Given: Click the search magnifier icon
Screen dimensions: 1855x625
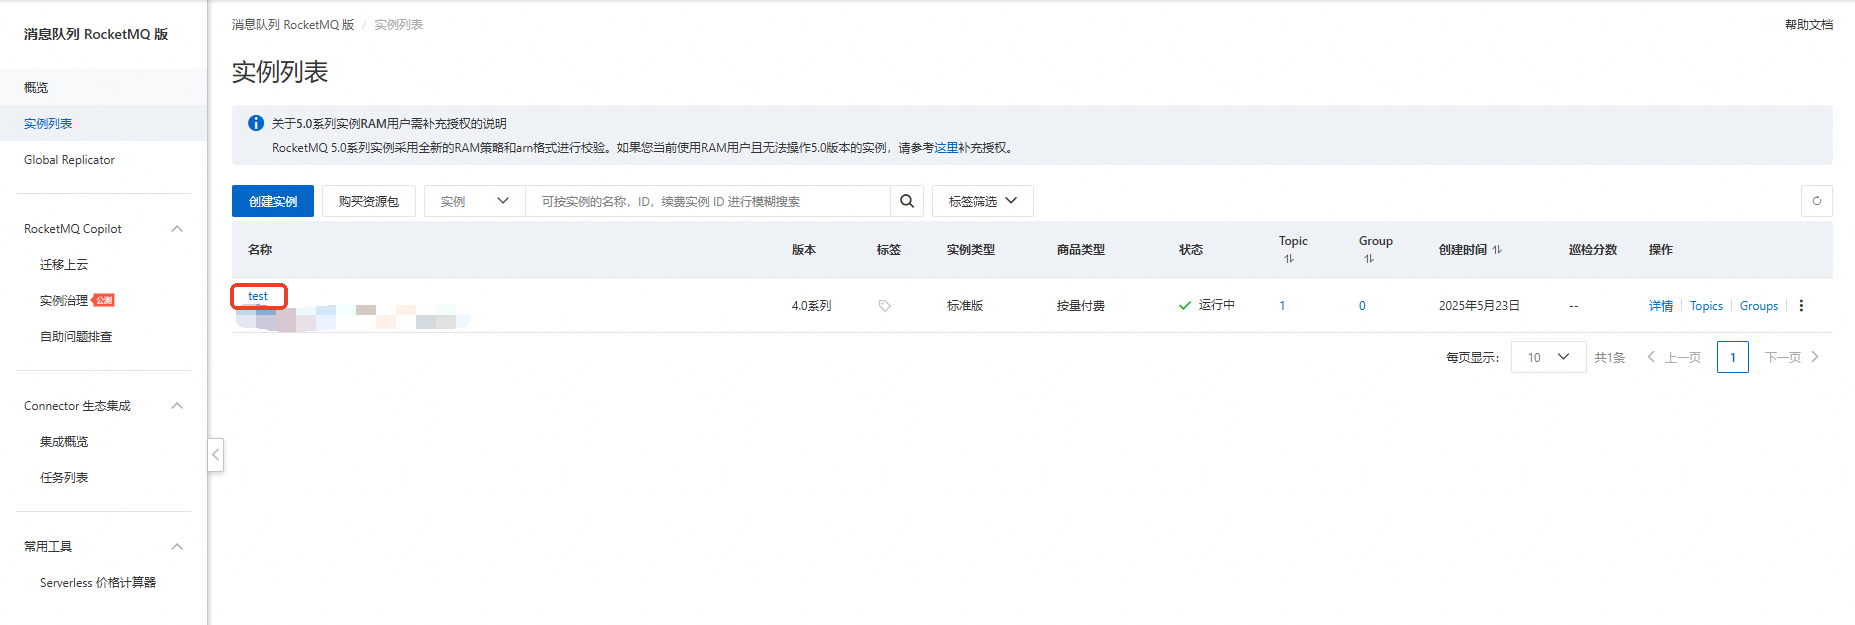Looking at the screenshot, I should click(x=906, y=201).
